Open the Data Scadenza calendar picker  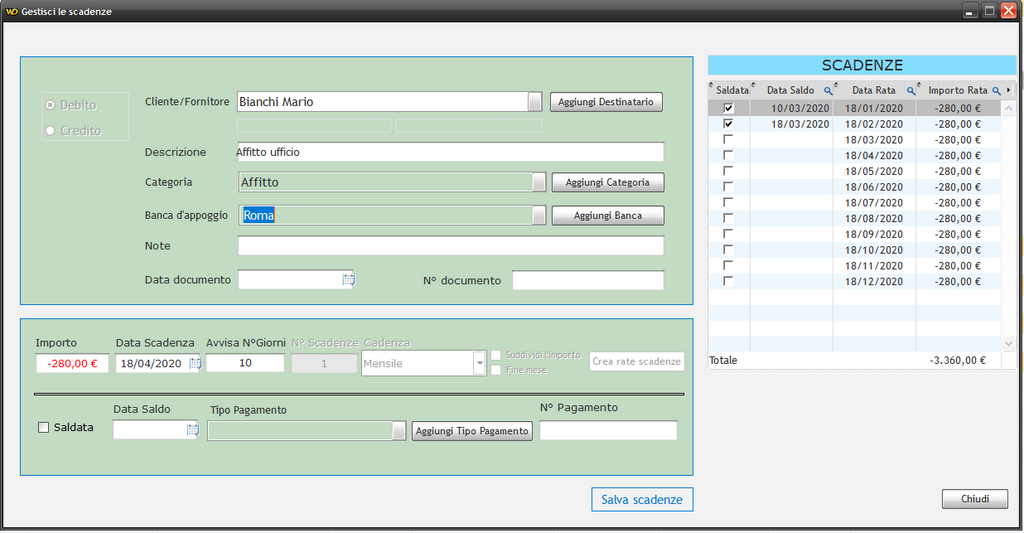tap(195, 363)
